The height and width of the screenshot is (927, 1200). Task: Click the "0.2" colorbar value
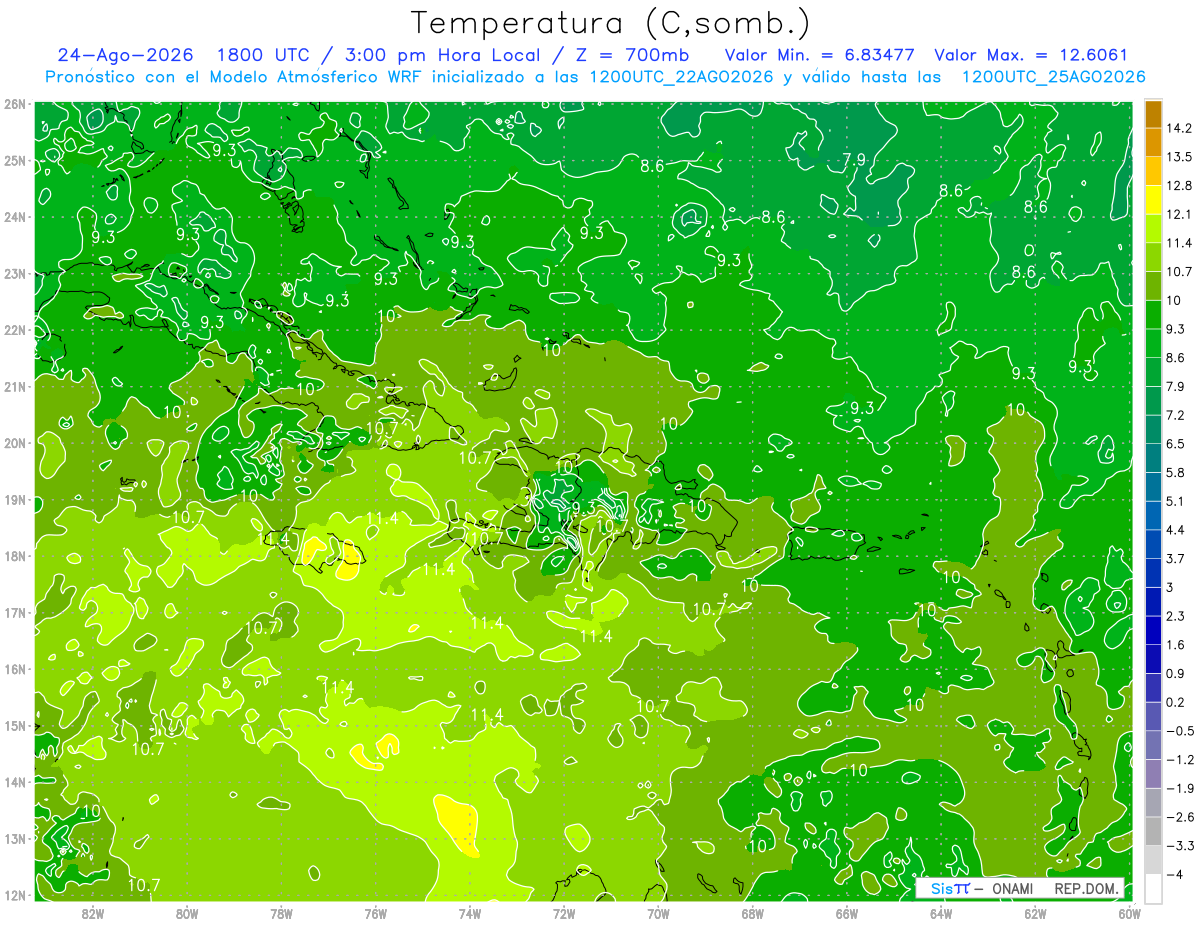pyautogui.click(x=1176, y=702)
